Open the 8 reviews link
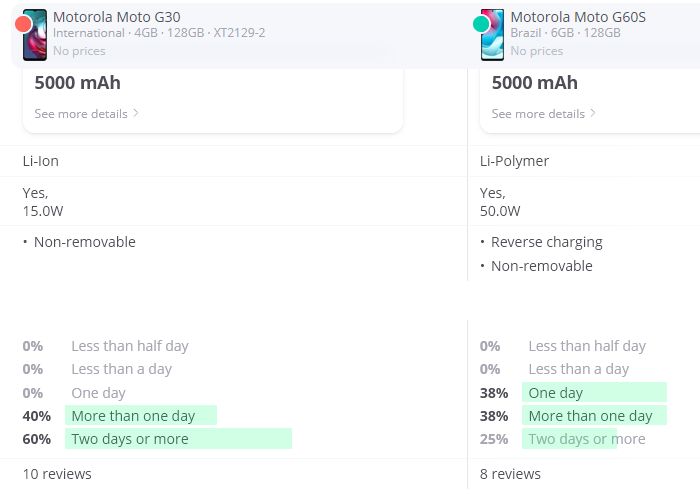The width and height of the screenshot is (700, 494). point(510,474)
